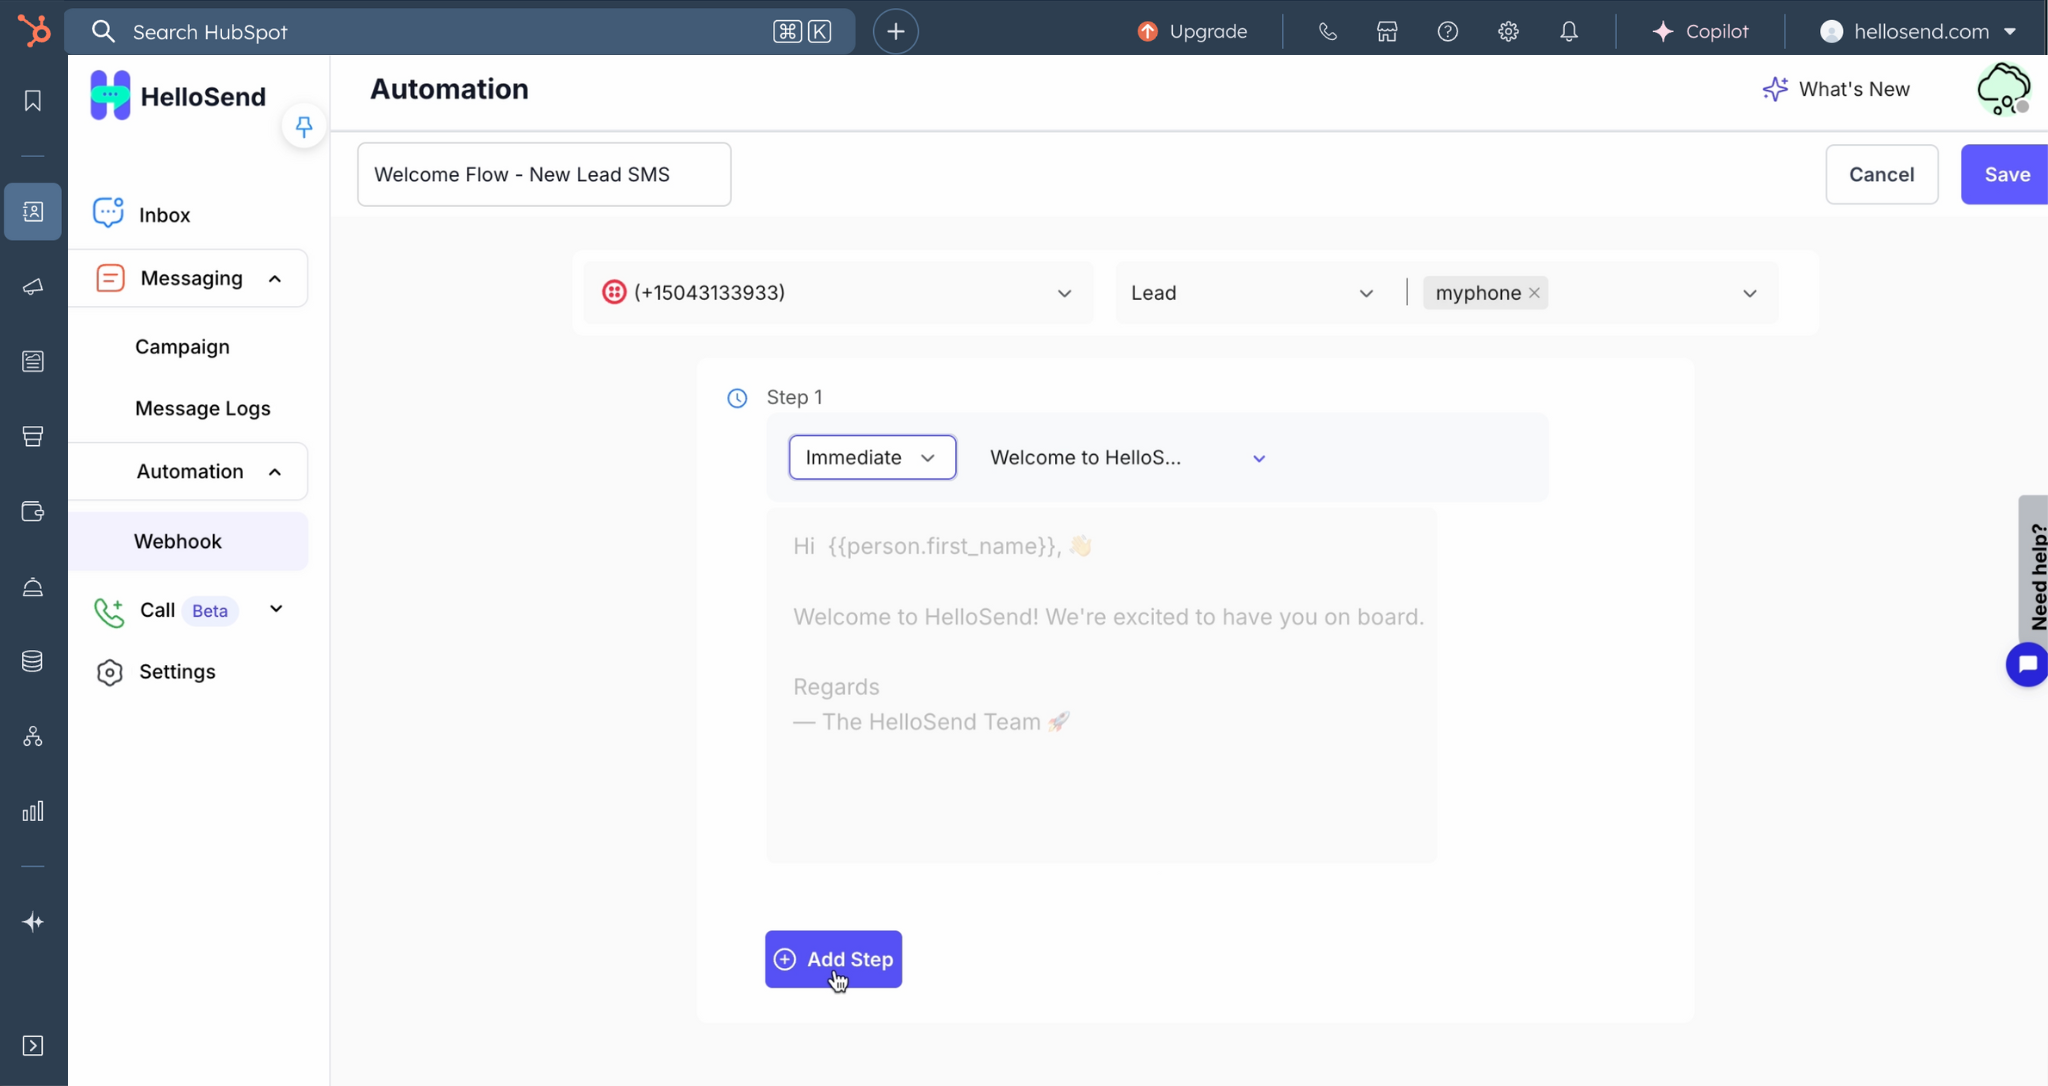This screenshot has height=1086, width=2048.
Task: Click the message body text area
Action: tap(1101, 685)
